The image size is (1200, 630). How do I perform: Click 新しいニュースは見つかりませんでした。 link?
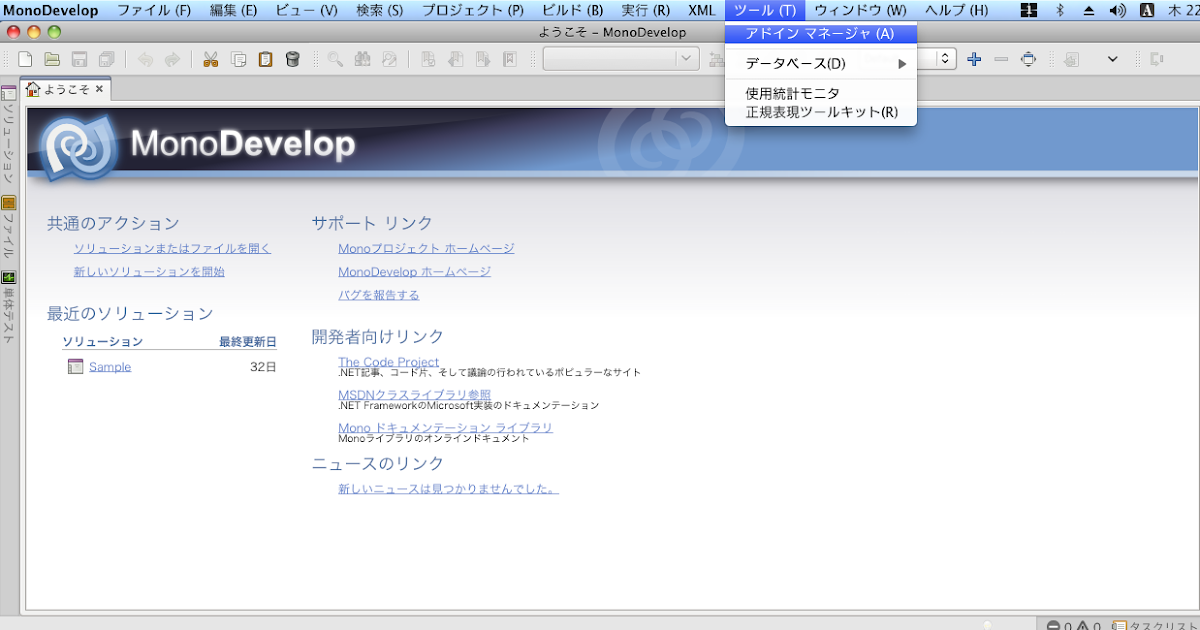click(x=448, y=489)
